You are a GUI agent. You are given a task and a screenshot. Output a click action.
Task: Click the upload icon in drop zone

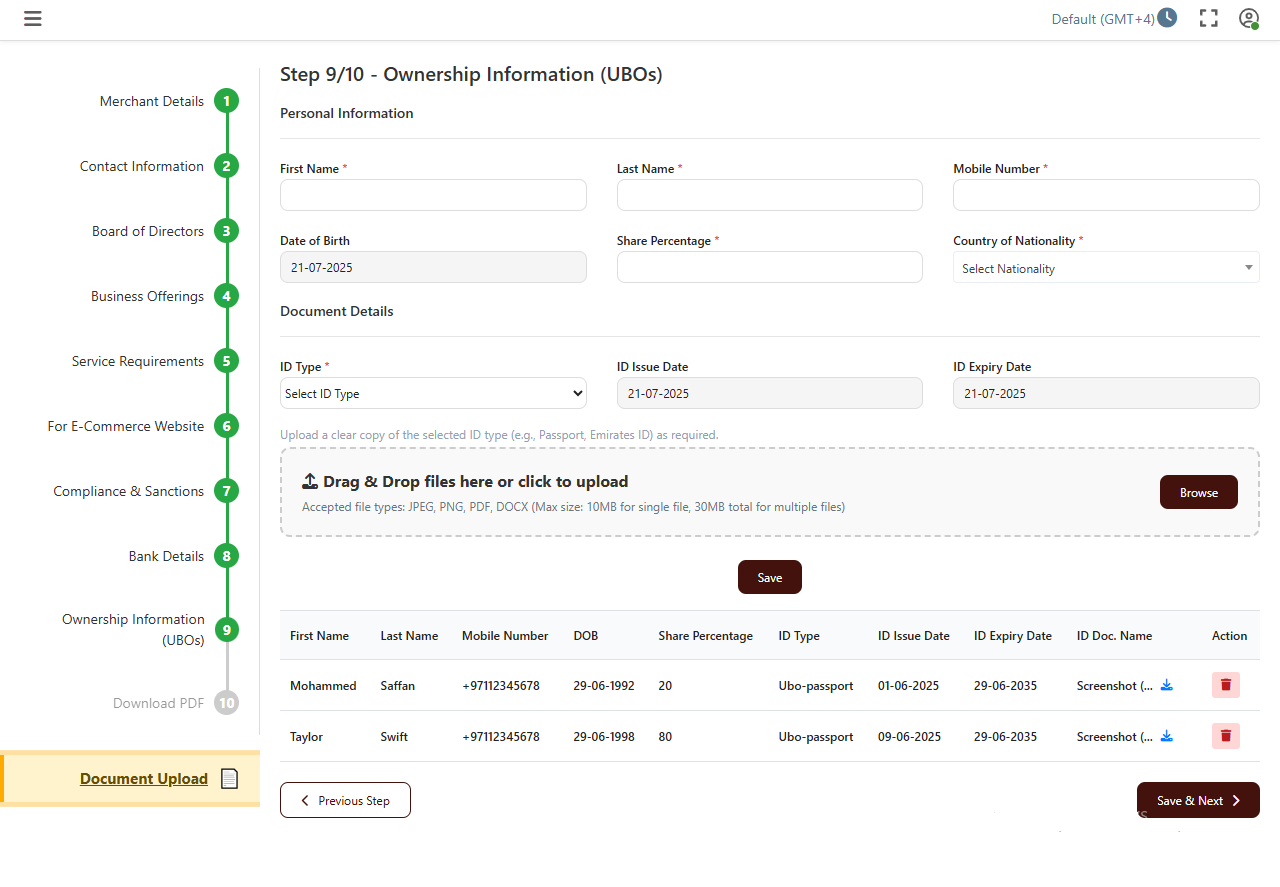pos(310,481)
